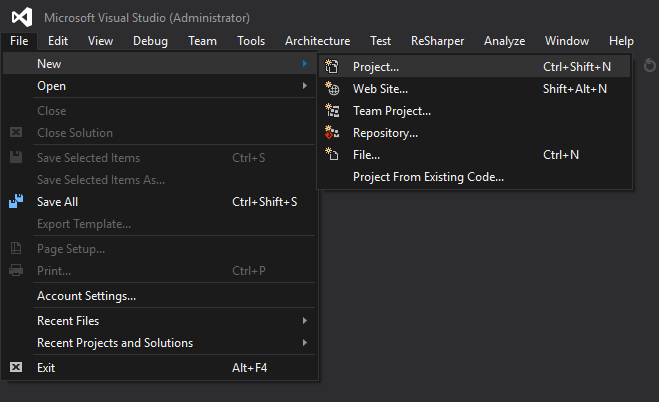Open the Debug menu
The height and width of the screenshot is (402, 659).
(x=150, y=41)
